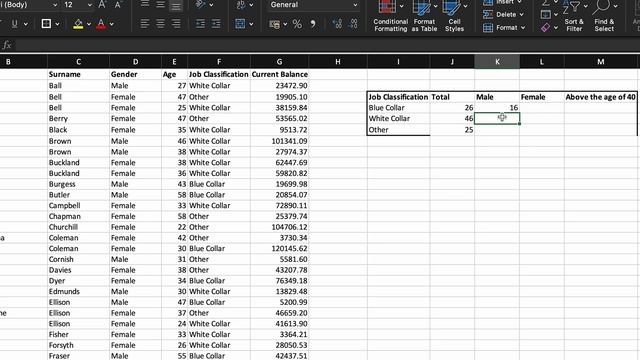
Task: Select the surname cell Edmunds
Action: click(78, 291)
